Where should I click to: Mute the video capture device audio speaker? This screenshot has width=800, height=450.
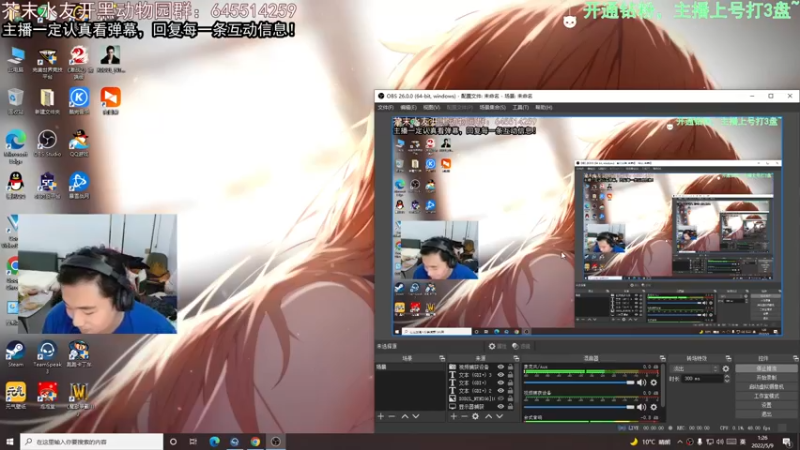pos(641,407)
